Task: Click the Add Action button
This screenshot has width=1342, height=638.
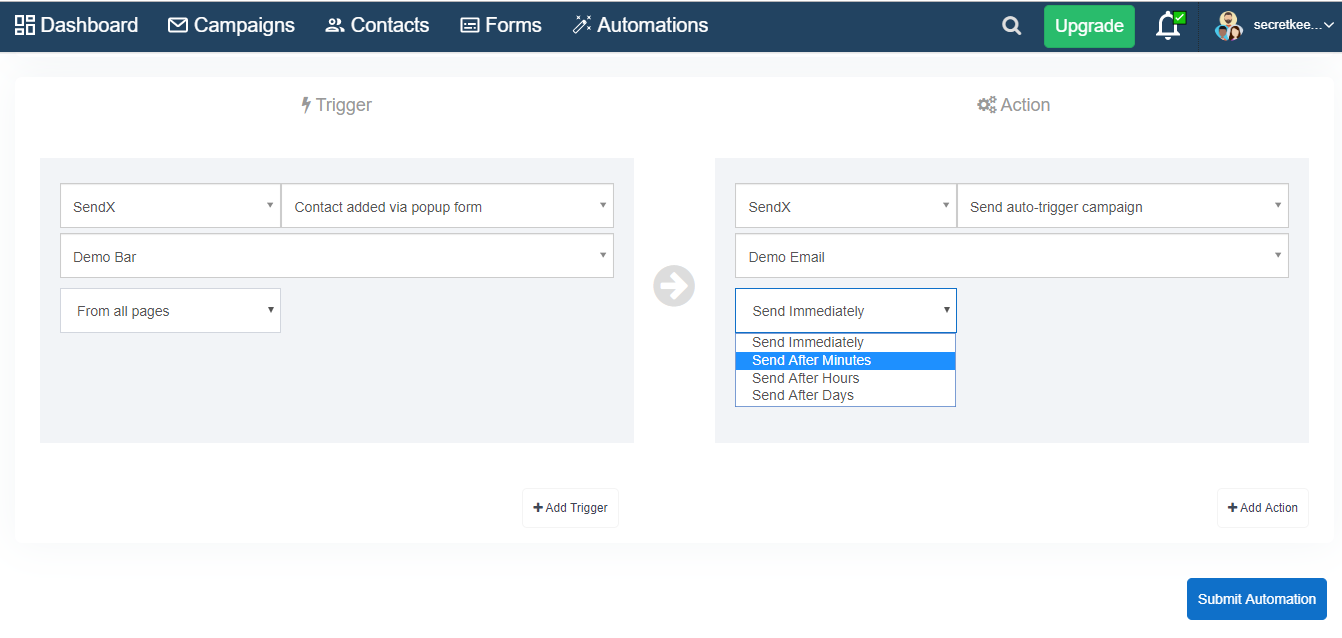Action: pos(1263,508)
